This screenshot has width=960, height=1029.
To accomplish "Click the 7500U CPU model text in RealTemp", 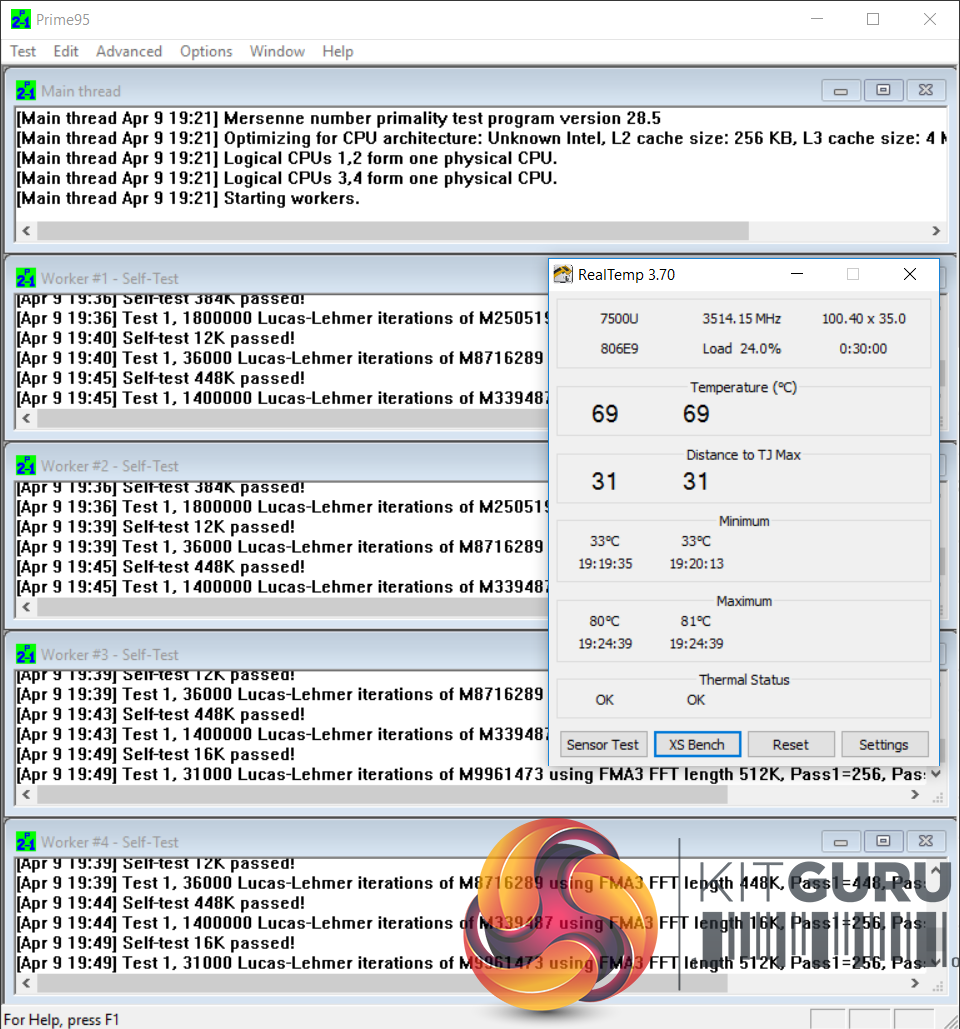I will 619,319.
